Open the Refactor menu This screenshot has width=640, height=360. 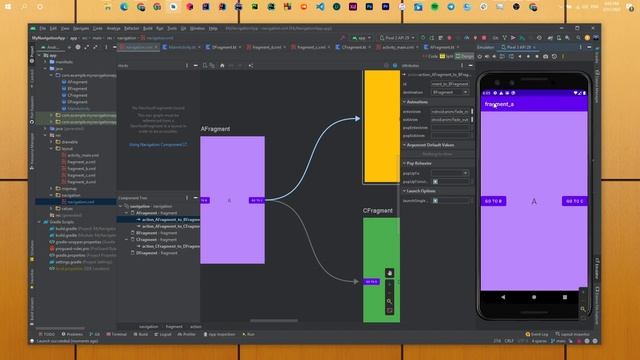pos(131,29)
